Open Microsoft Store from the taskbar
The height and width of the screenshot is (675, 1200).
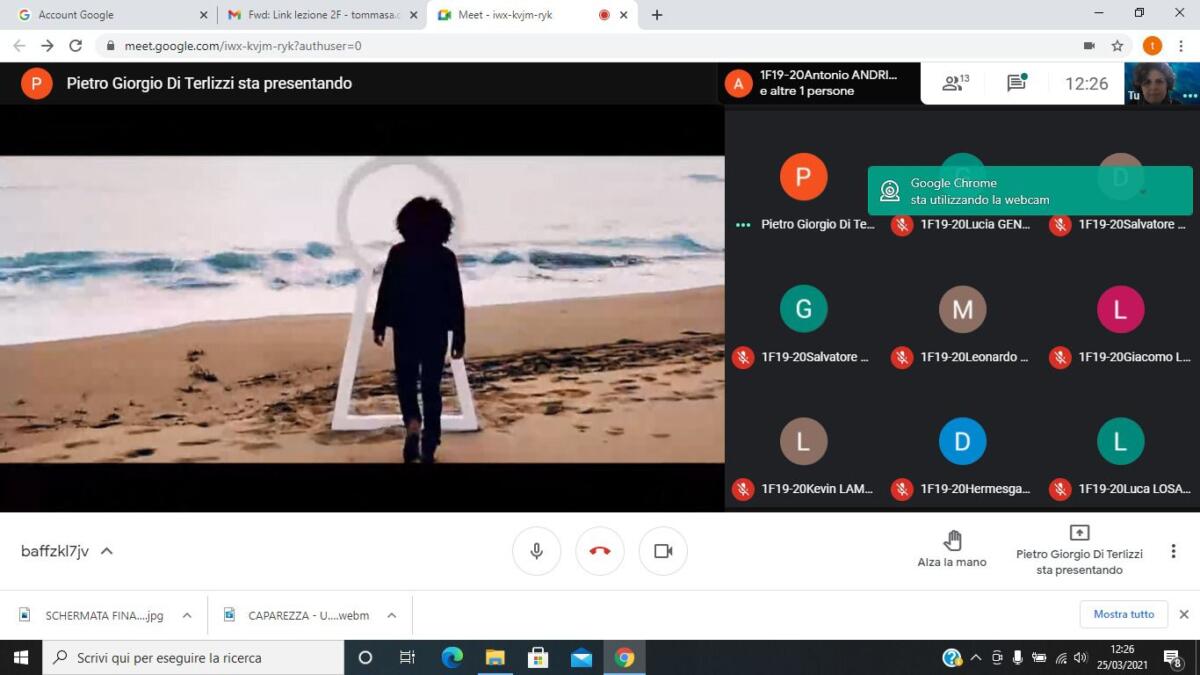[538, 657]
